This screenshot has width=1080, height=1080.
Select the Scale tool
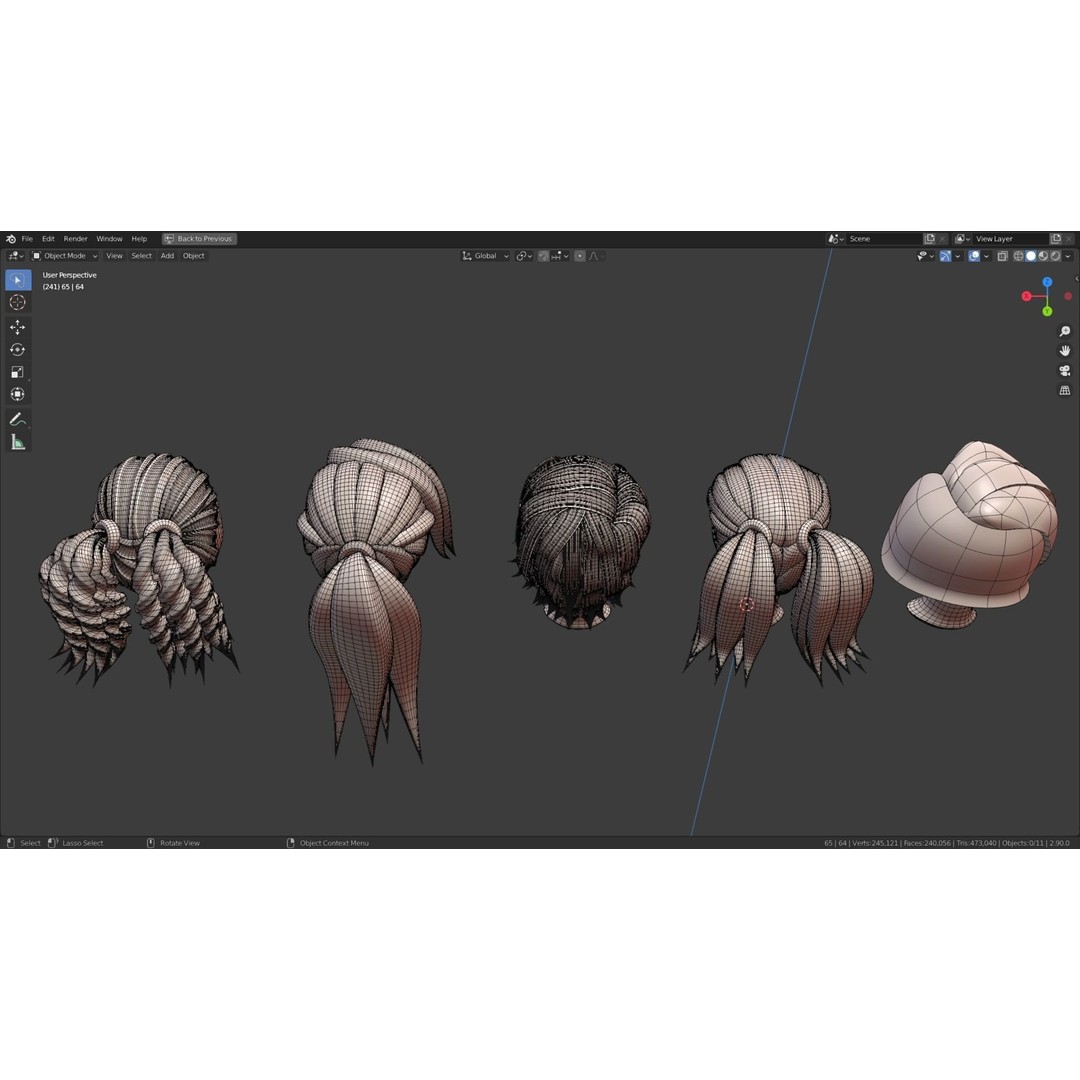[18, 373]
